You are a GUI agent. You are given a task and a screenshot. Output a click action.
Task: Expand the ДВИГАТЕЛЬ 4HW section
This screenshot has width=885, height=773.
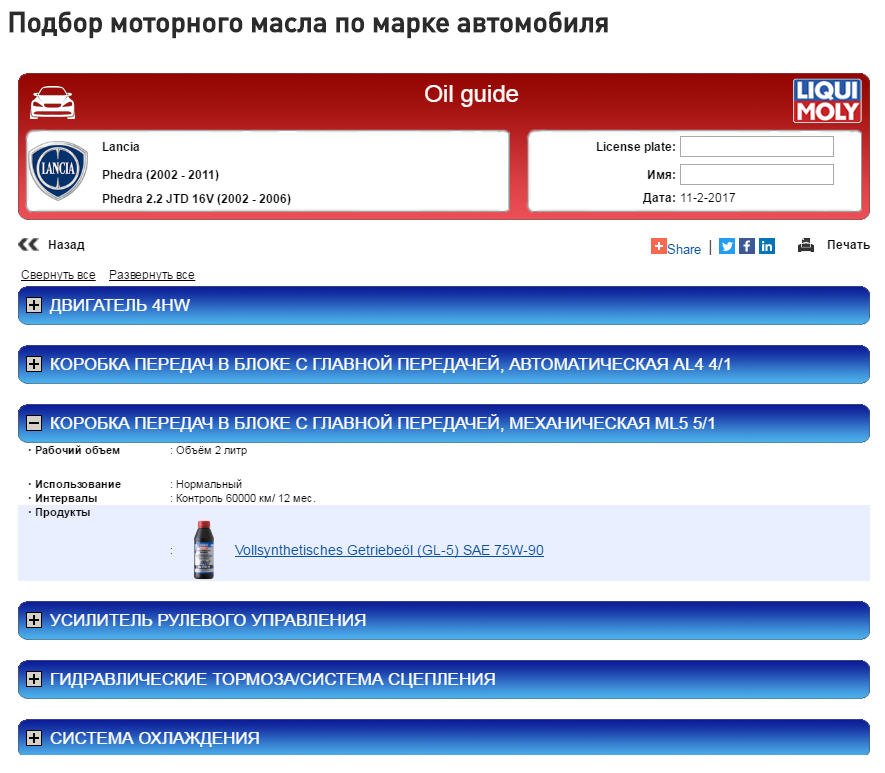pyautogui.click(x=34, y=306)
